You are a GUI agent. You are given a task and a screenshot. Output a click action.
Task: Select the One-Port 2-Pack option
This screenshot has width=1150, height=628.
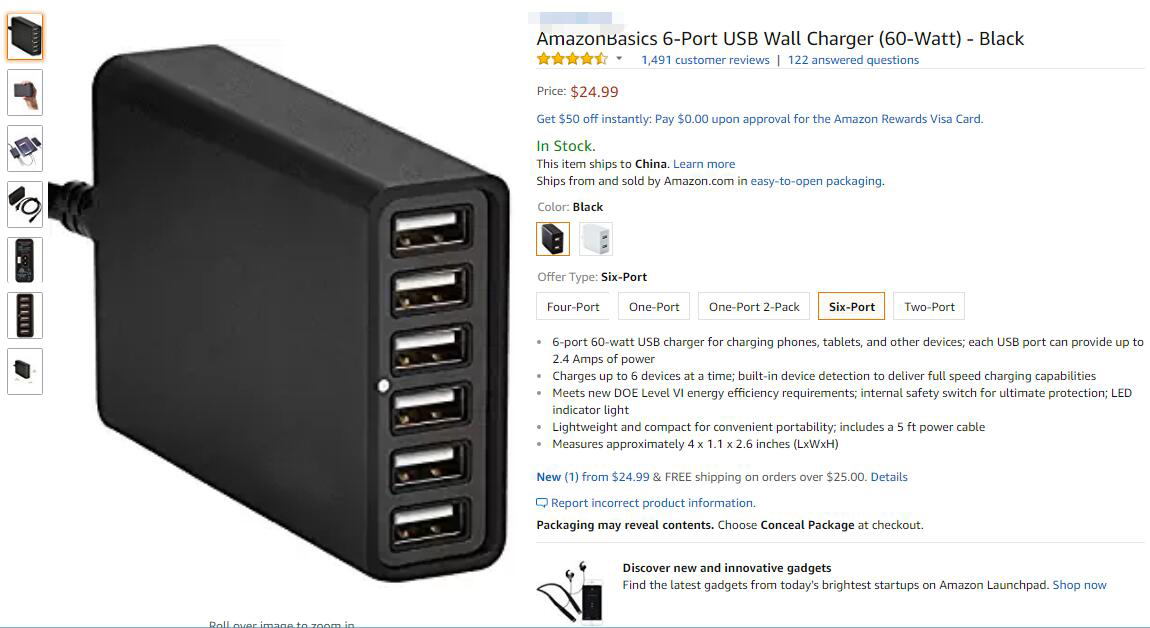(x=754, y=307)
